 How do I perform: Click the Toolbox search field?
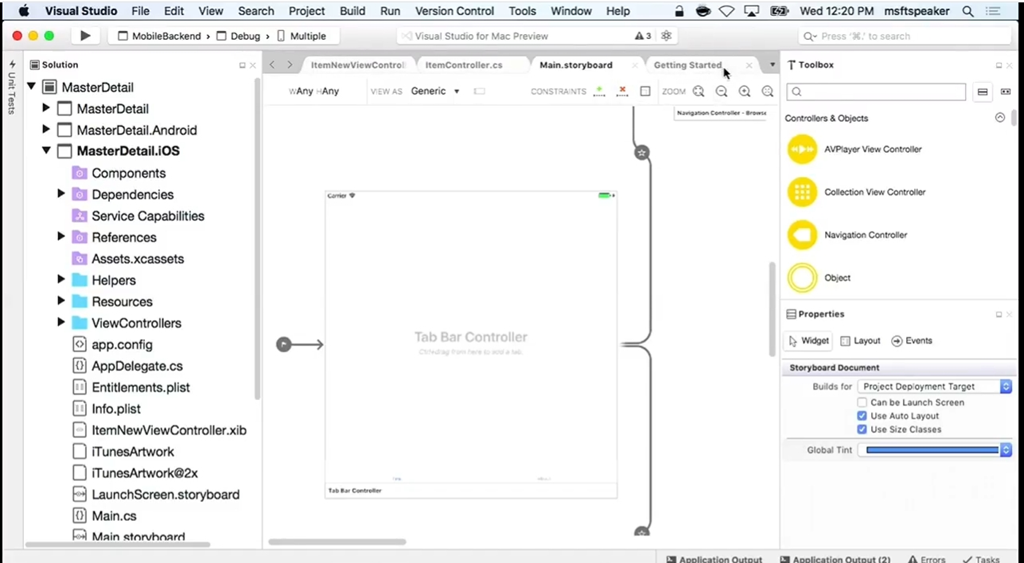[x=876, y=92]
